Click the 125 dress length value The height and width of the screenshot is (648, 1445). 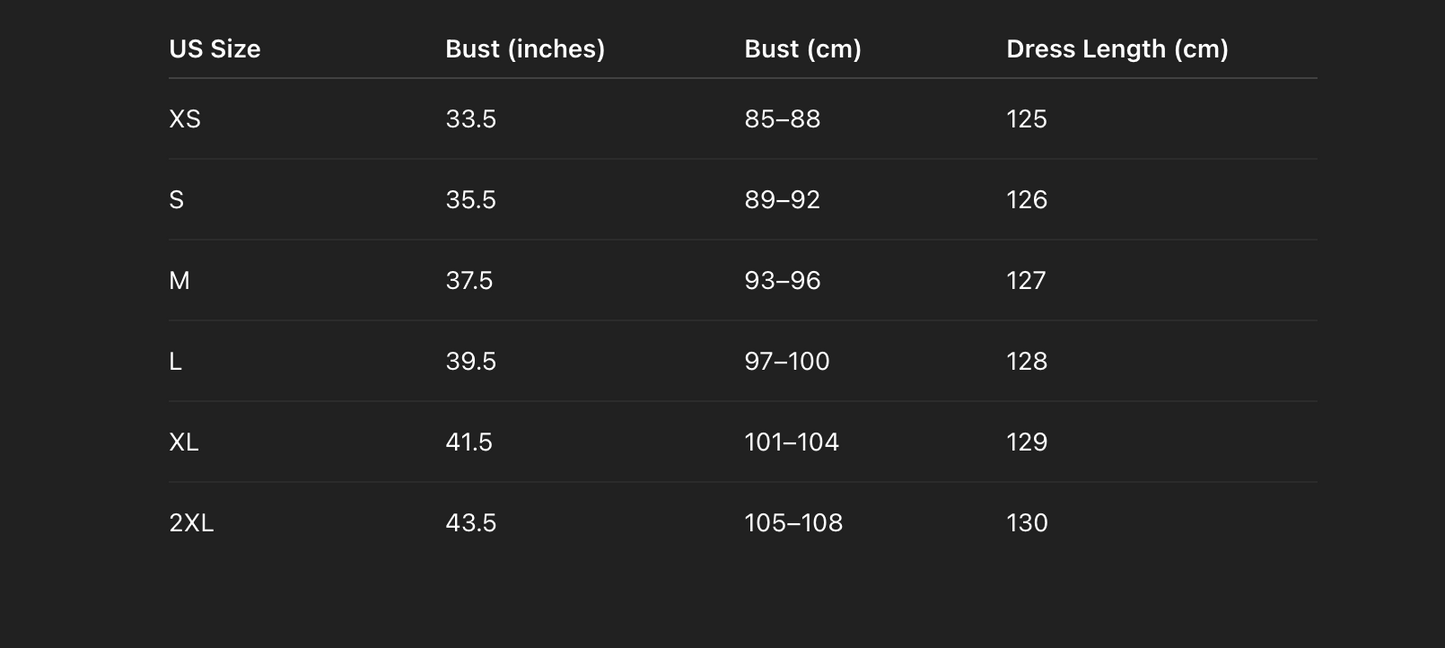point(1026,119)
